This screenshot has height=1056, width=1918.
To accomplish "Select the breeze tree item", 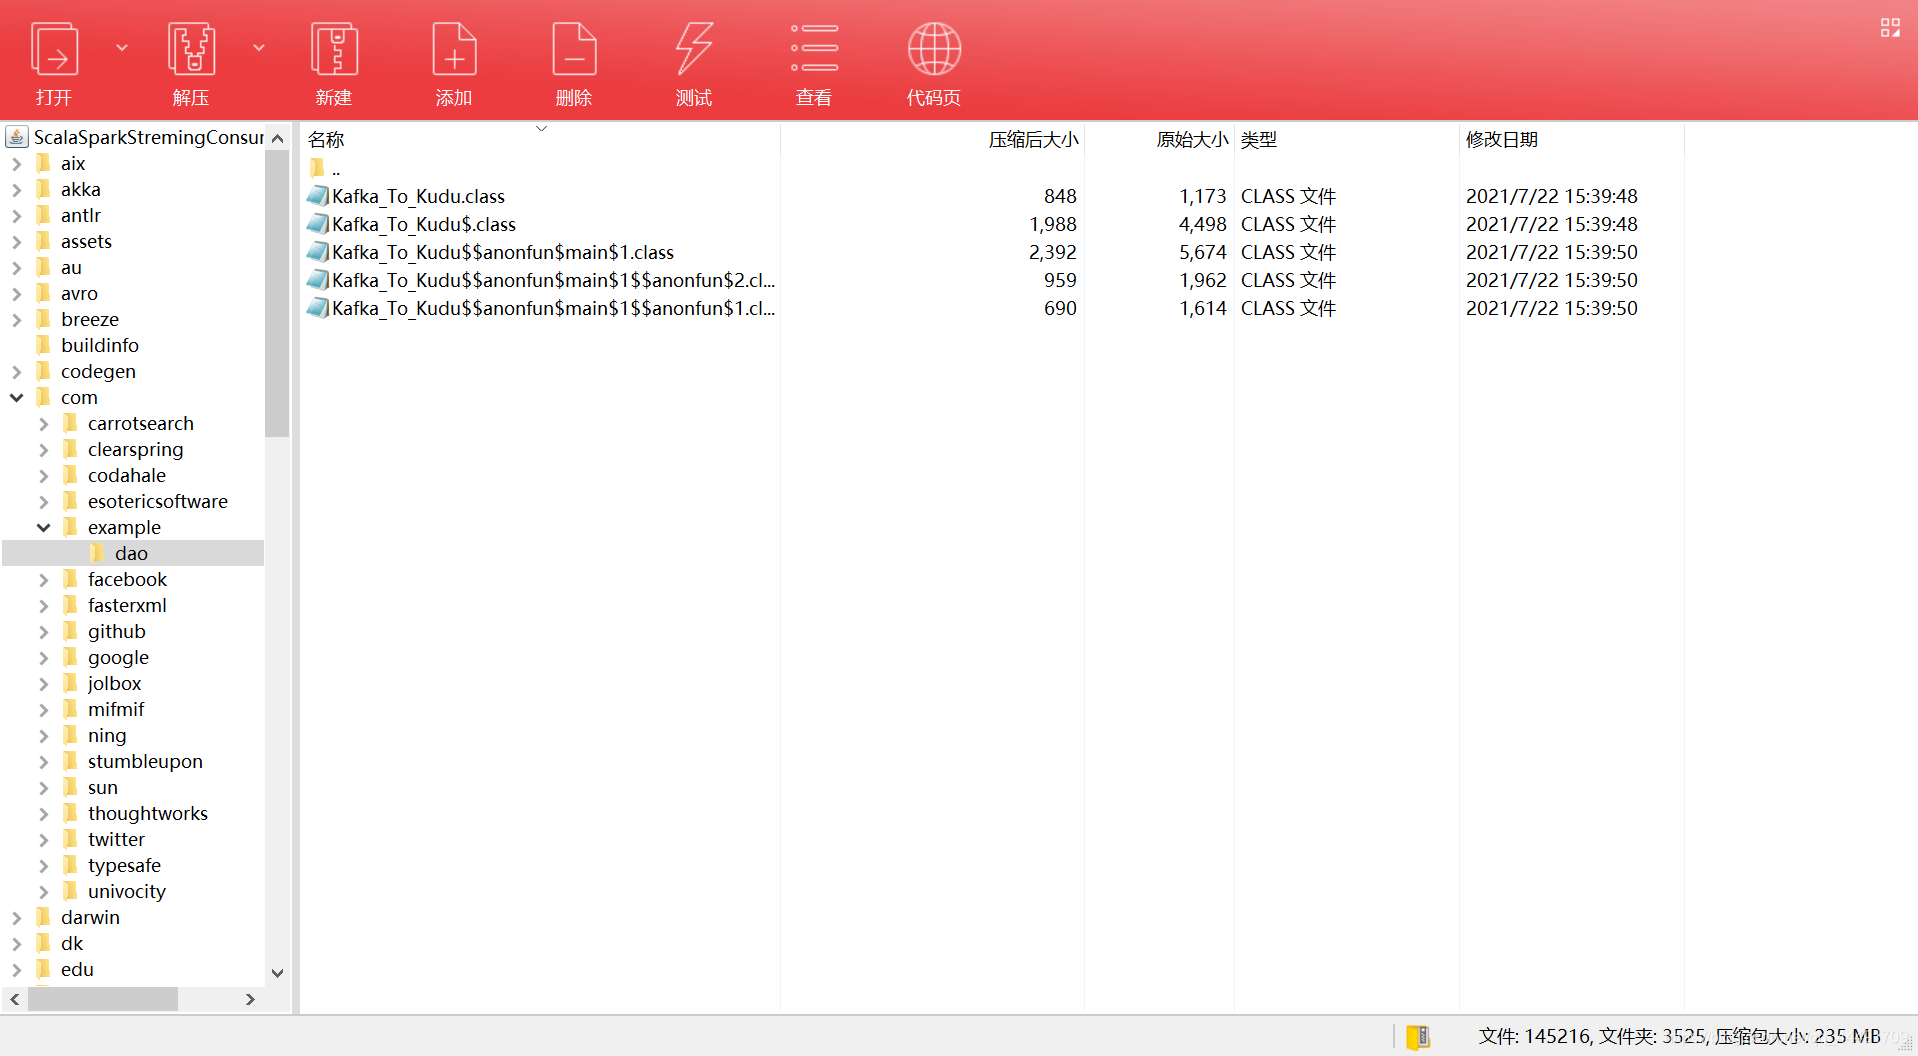I will pos(90,319).
